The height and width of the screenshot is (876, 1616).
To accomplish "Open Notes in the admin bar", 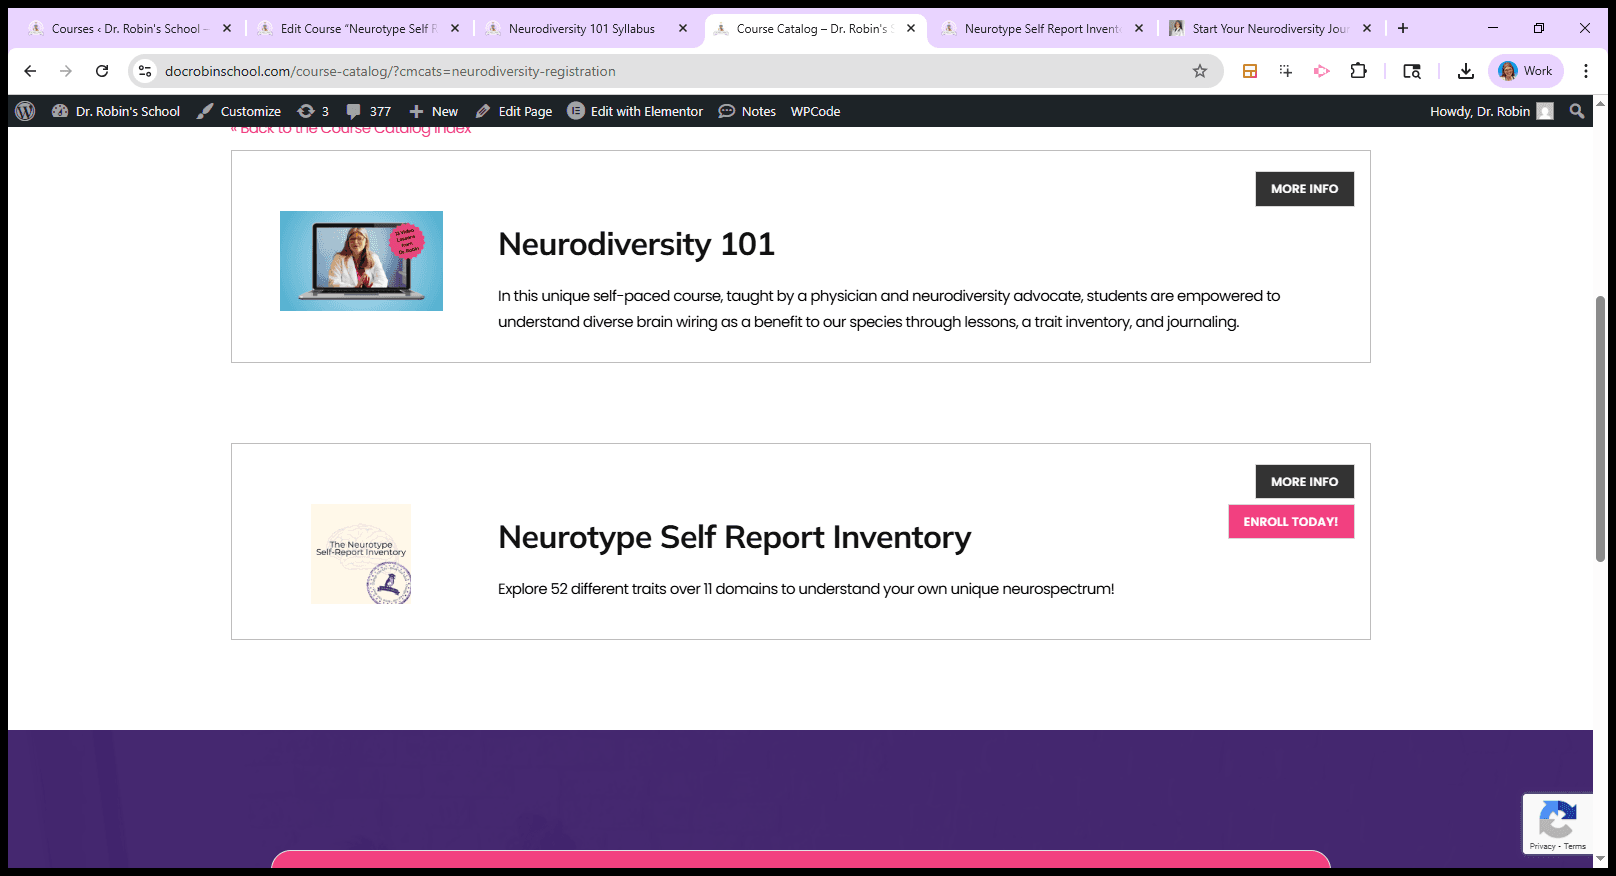I will click(x=747, y=111).
